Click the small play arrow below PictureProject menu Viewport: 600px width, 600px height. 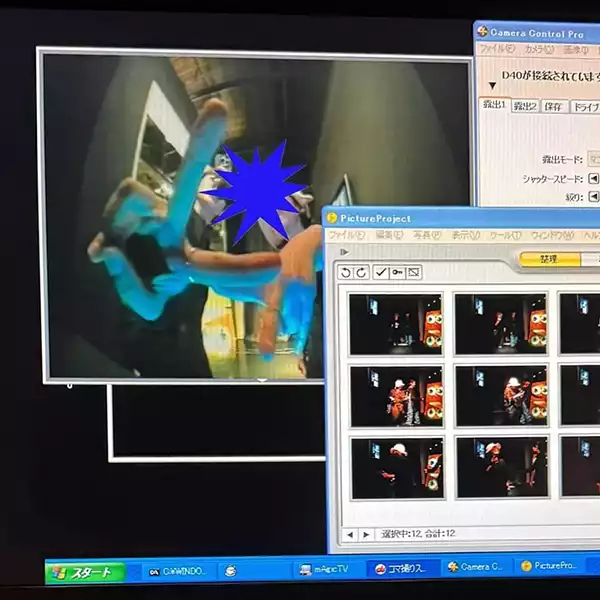click(x=345, y=252)
